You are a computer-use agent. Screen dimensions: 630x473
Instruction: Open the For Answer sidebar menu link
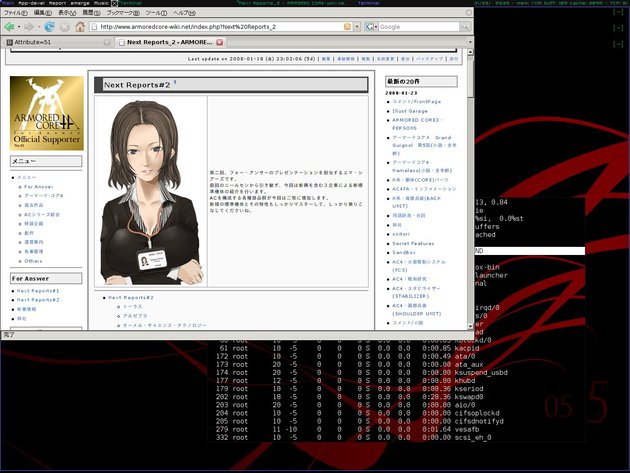click(39, 187)
